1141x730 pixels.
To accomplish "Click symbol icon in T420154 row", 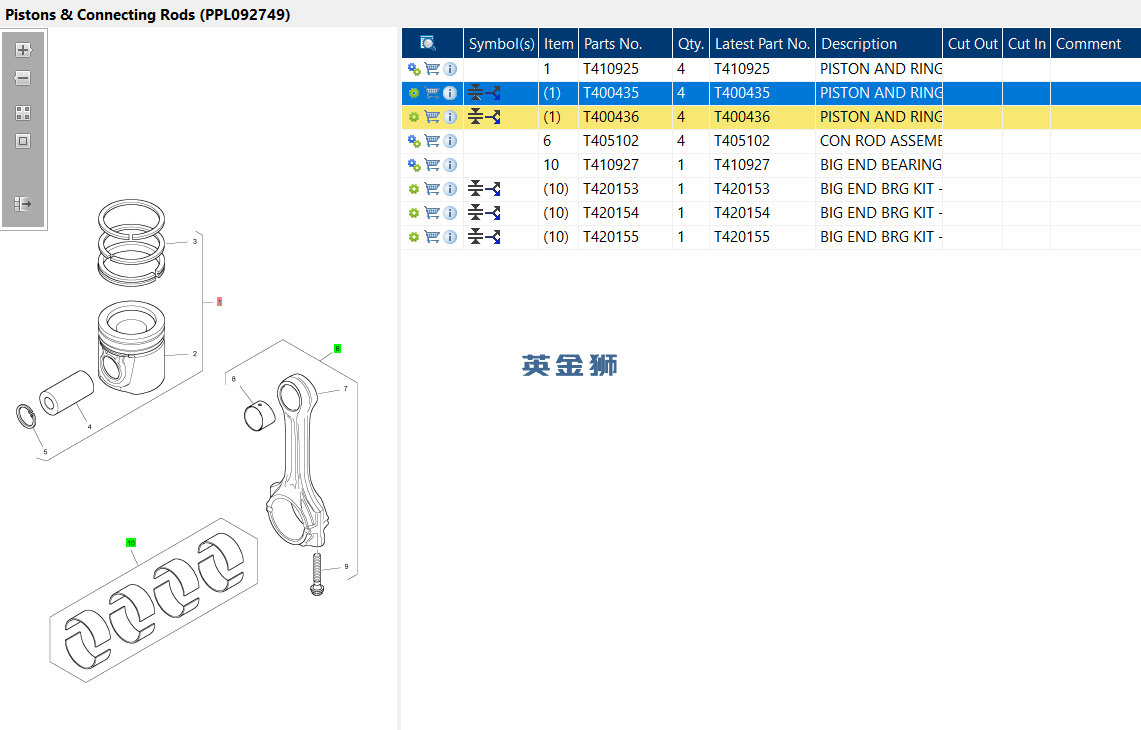I will pos(484,213).
